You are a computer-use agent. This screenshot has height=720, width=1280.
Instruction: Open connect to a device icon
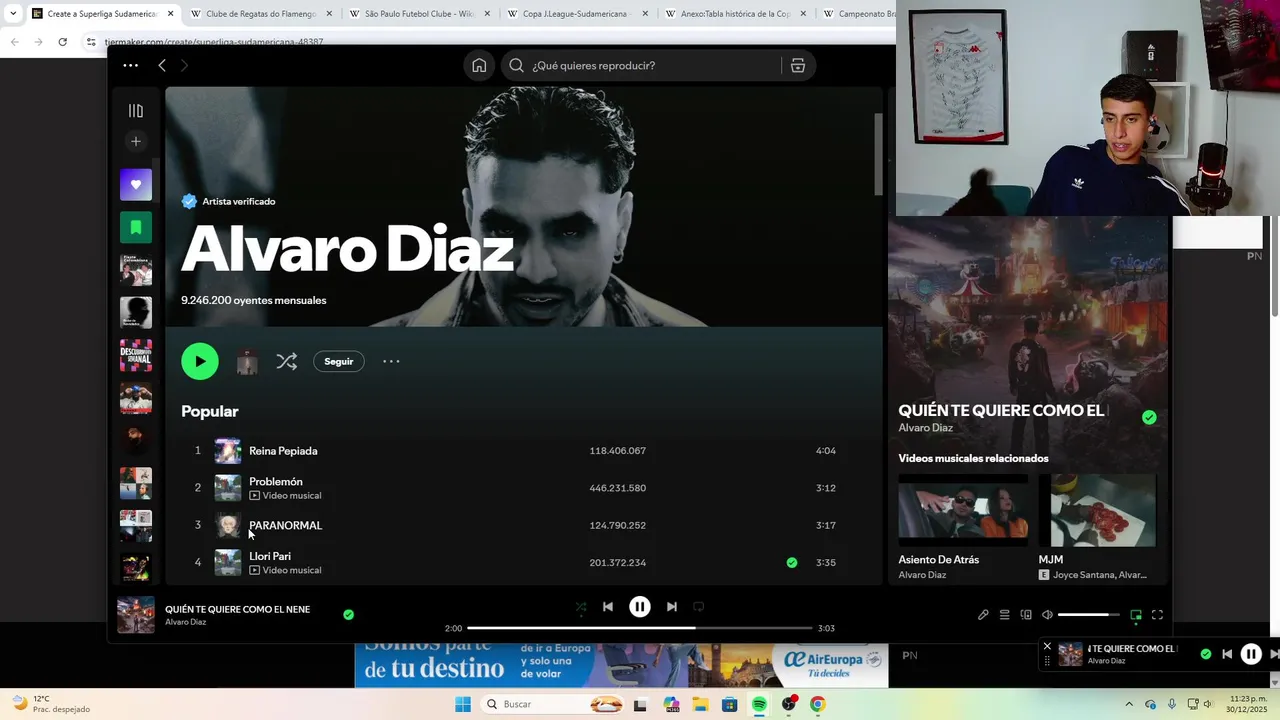click(1026, 615)
